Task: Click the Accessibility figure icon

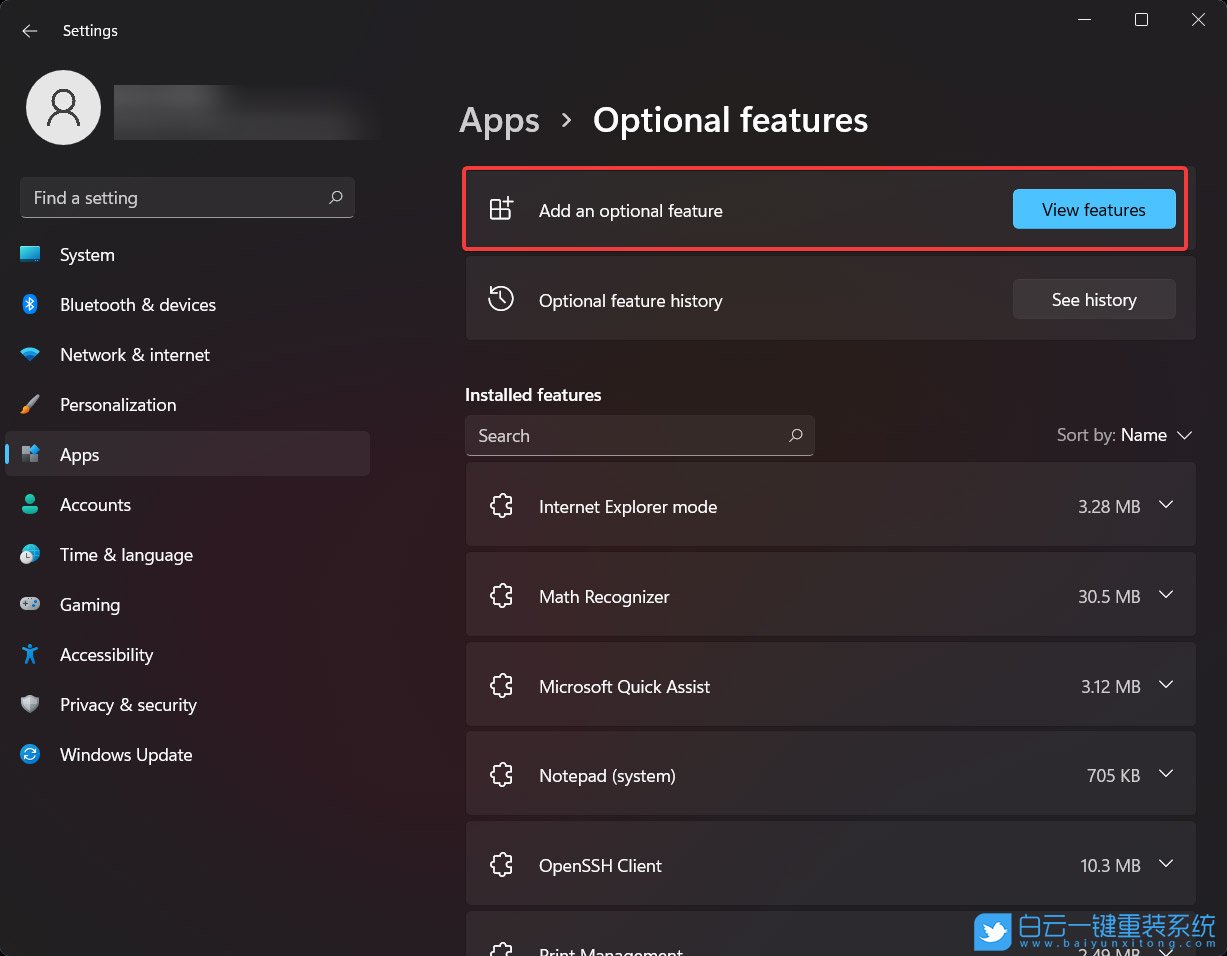Action: pos(30,655)
